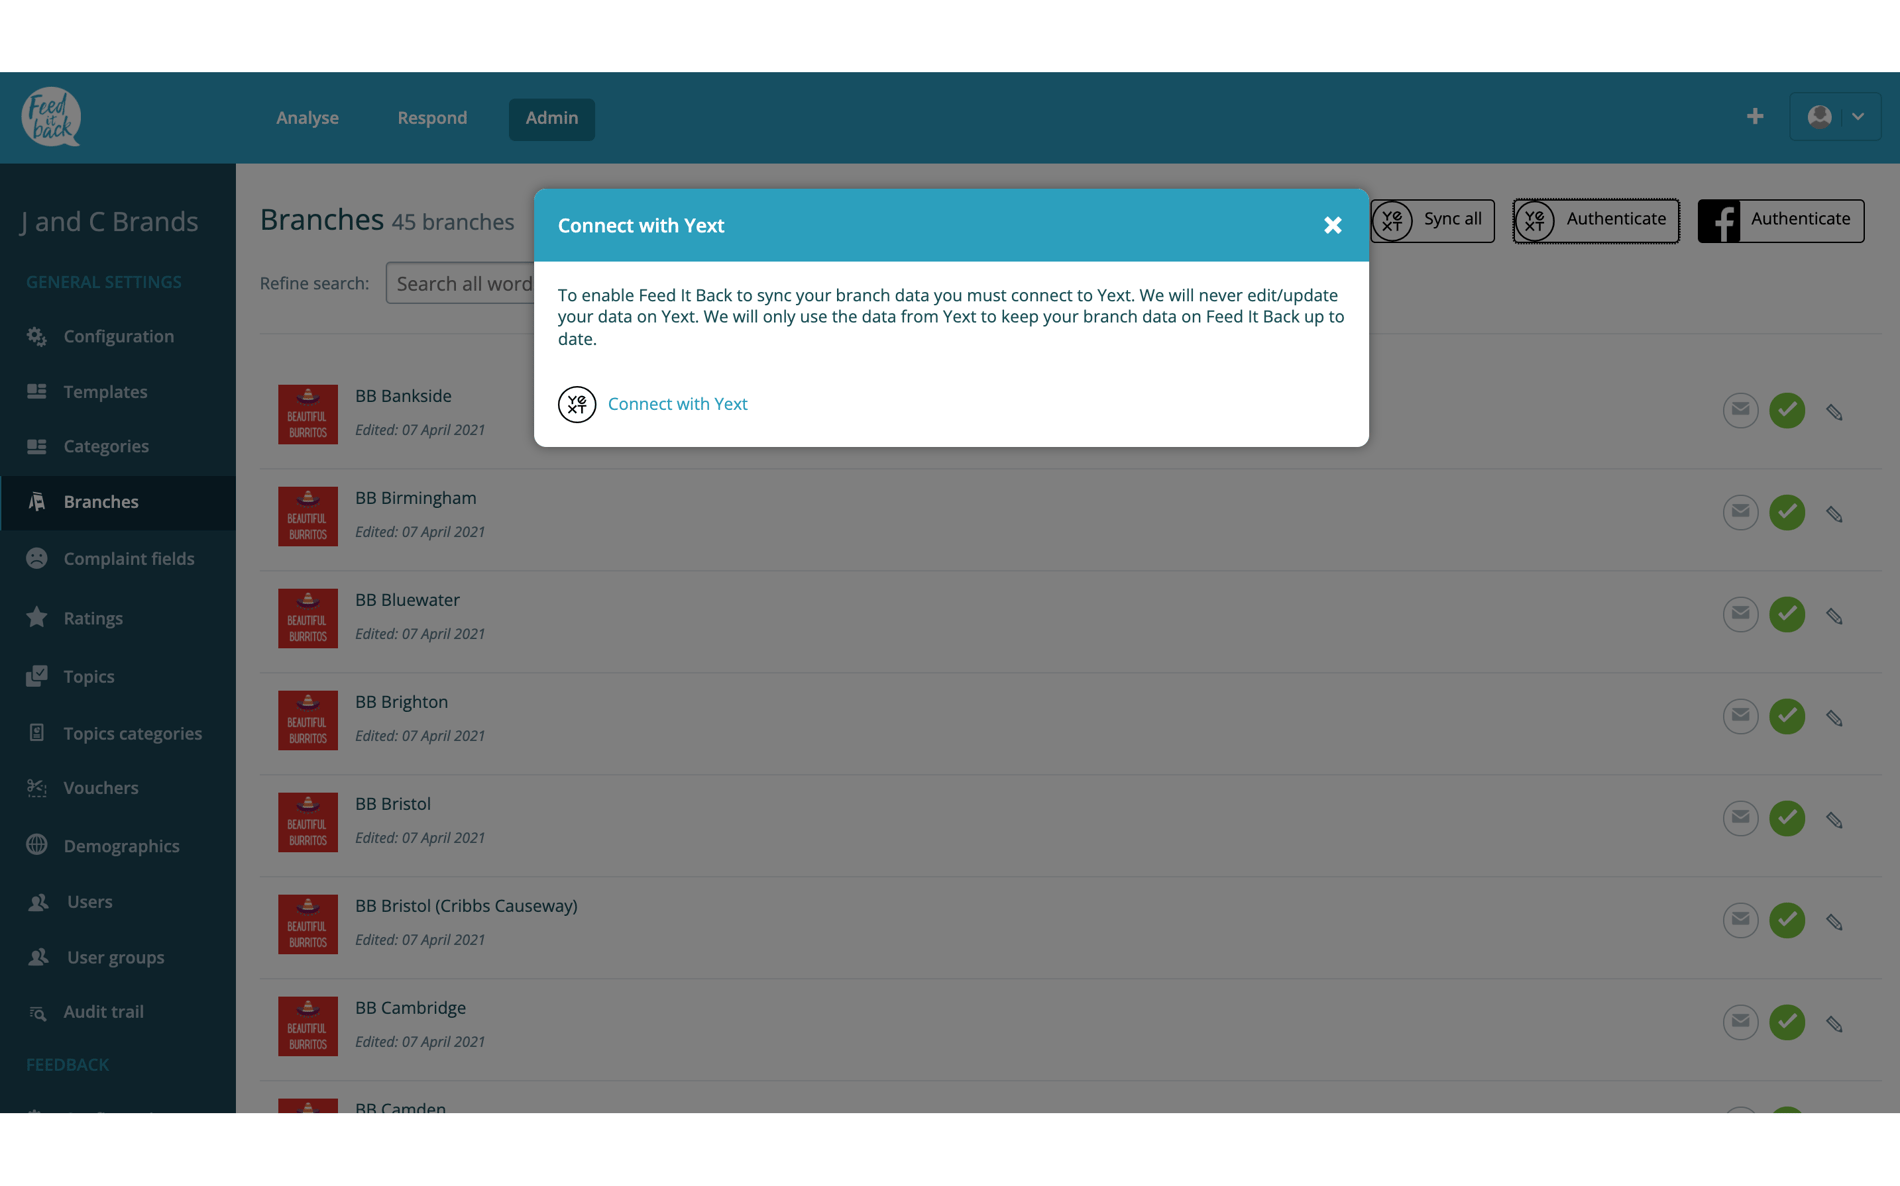Focus the Refine search input field
Screen dimensions: 1900x1186
[460, 284]
